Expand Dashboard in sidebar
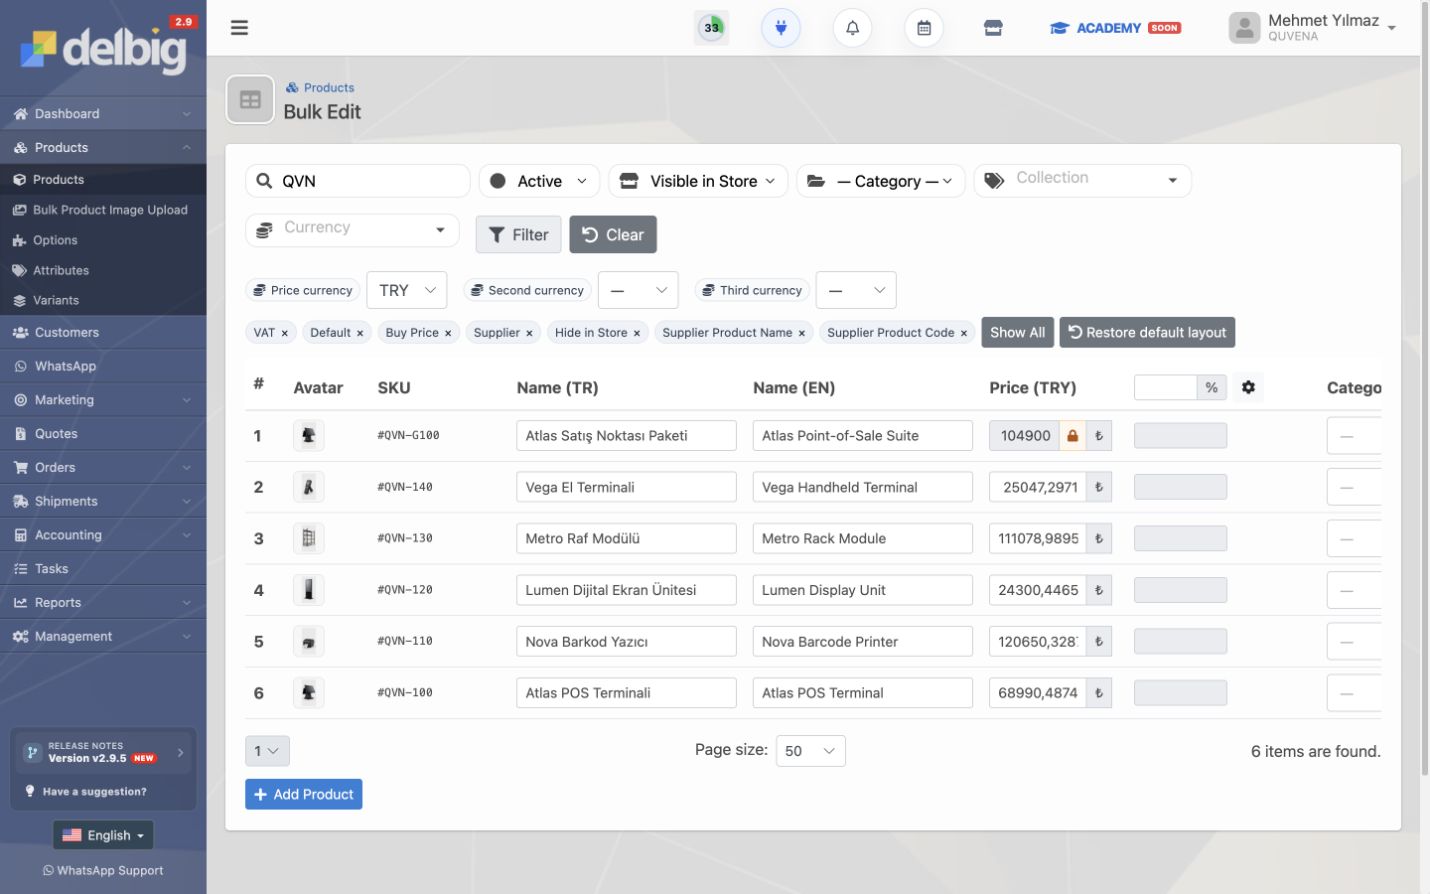 103,114
